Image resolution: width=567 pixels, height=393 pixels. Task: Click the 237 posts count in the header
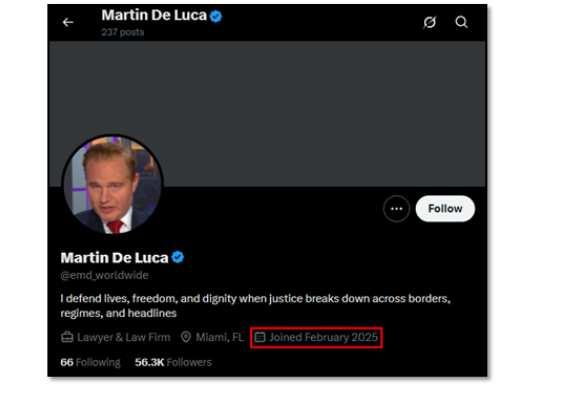[123, 32]
